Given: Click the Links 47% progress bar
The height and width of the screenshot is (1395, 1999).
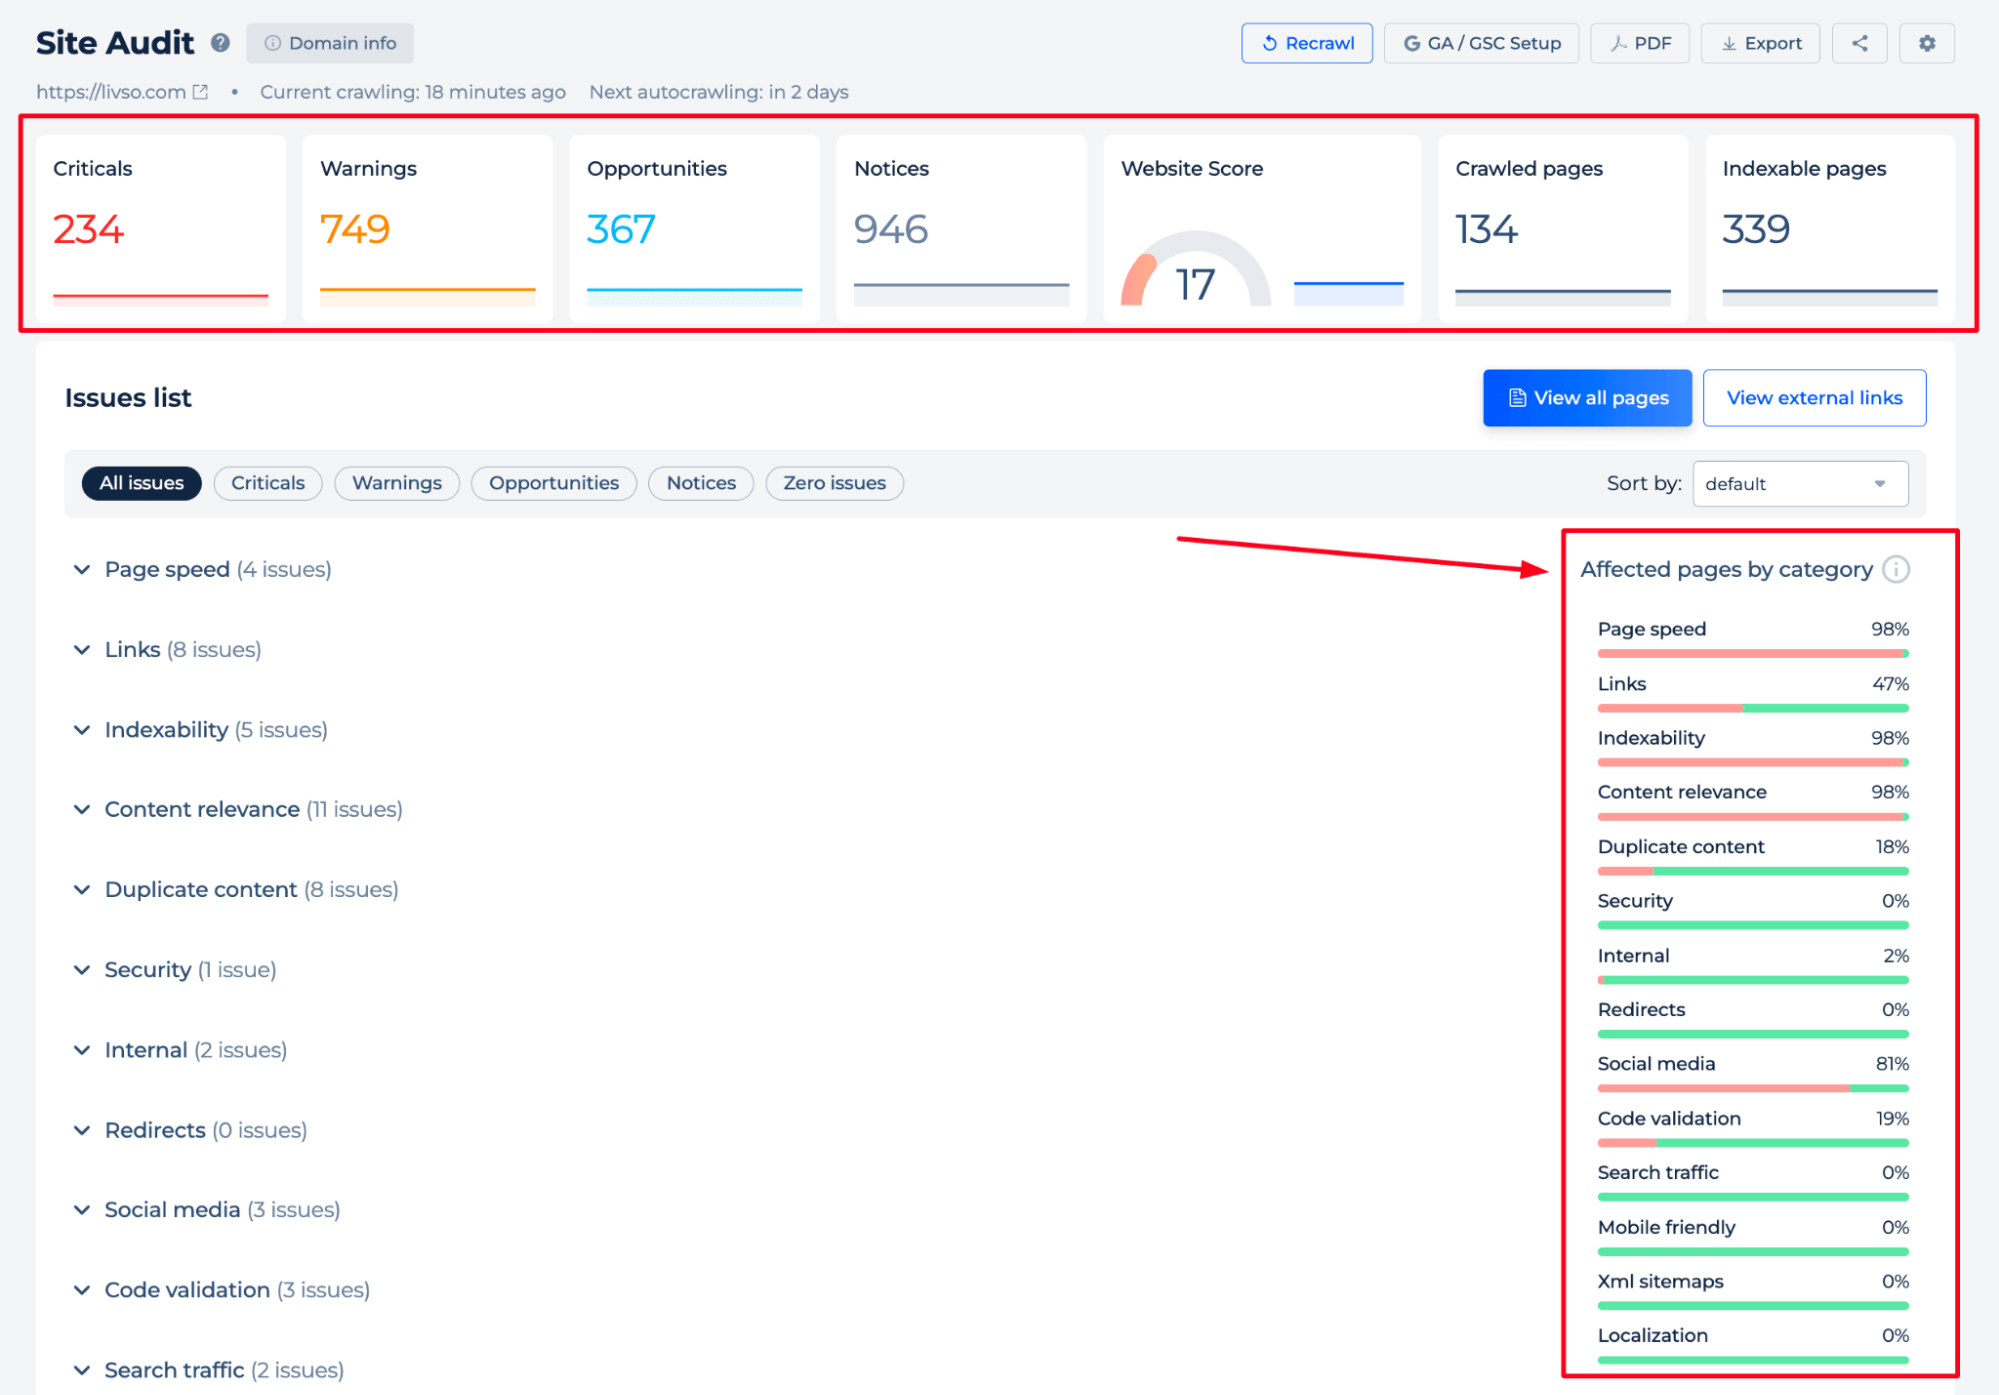Looking at the screenshot, I should (1753, 708).
